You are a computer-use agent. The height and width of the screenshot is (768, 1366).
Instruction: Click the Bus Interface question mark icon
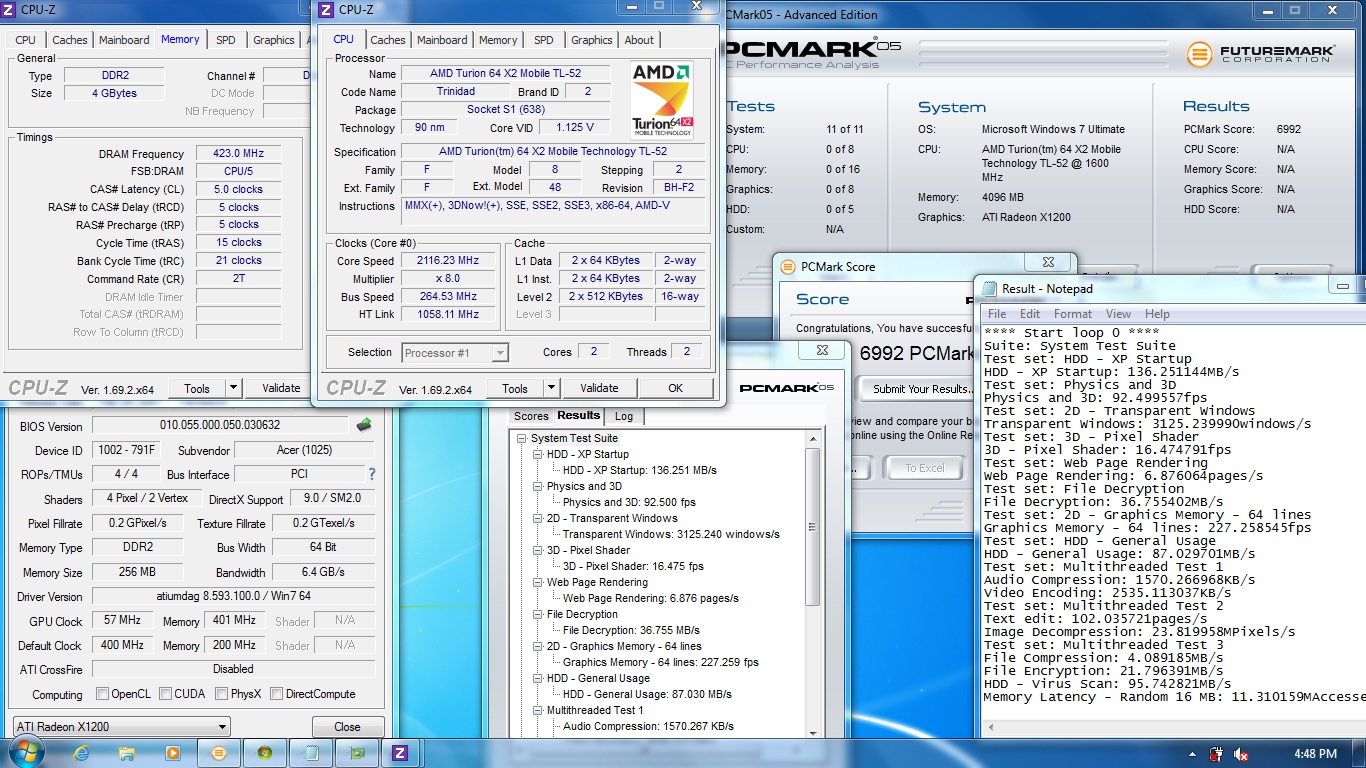pyautogui.click(x=372, y=474)
